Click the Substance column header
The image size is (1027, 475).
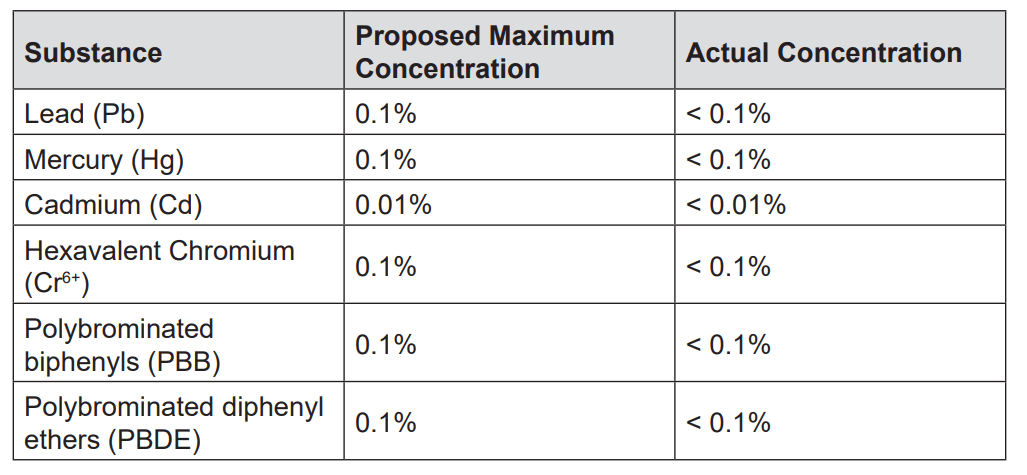click(93, 53)
